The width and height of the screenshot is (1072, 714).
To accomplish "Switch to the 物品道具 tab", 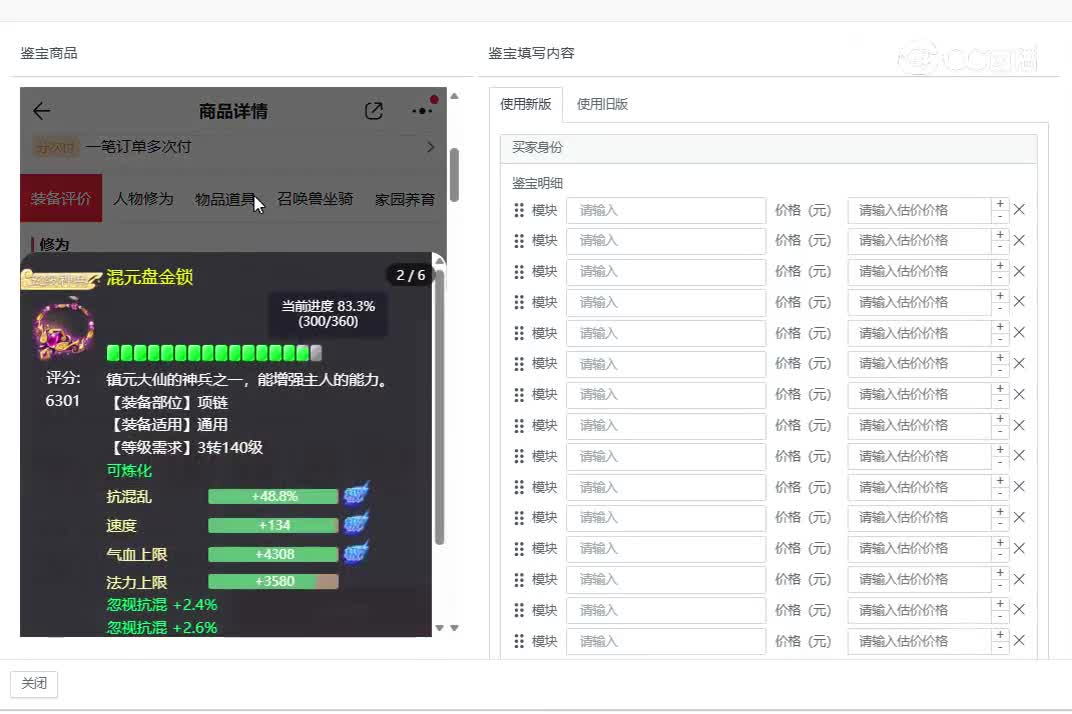I will pos(224,199).
